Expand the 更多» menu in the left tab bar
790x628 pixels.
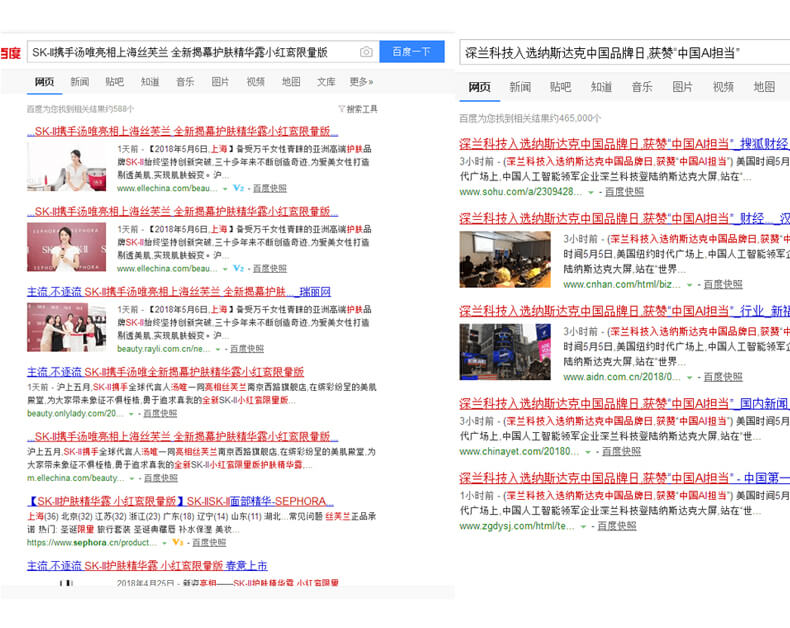coord(361,82)
